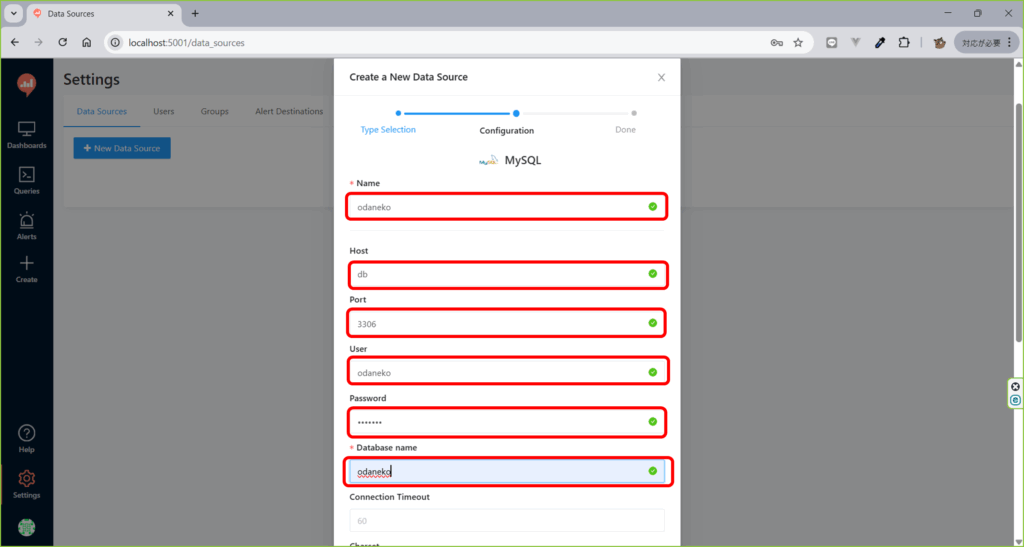The image size is (1024, 547).
Task: Switch to the Users tab
Action: pyautogui.click(x=163, y=111)
